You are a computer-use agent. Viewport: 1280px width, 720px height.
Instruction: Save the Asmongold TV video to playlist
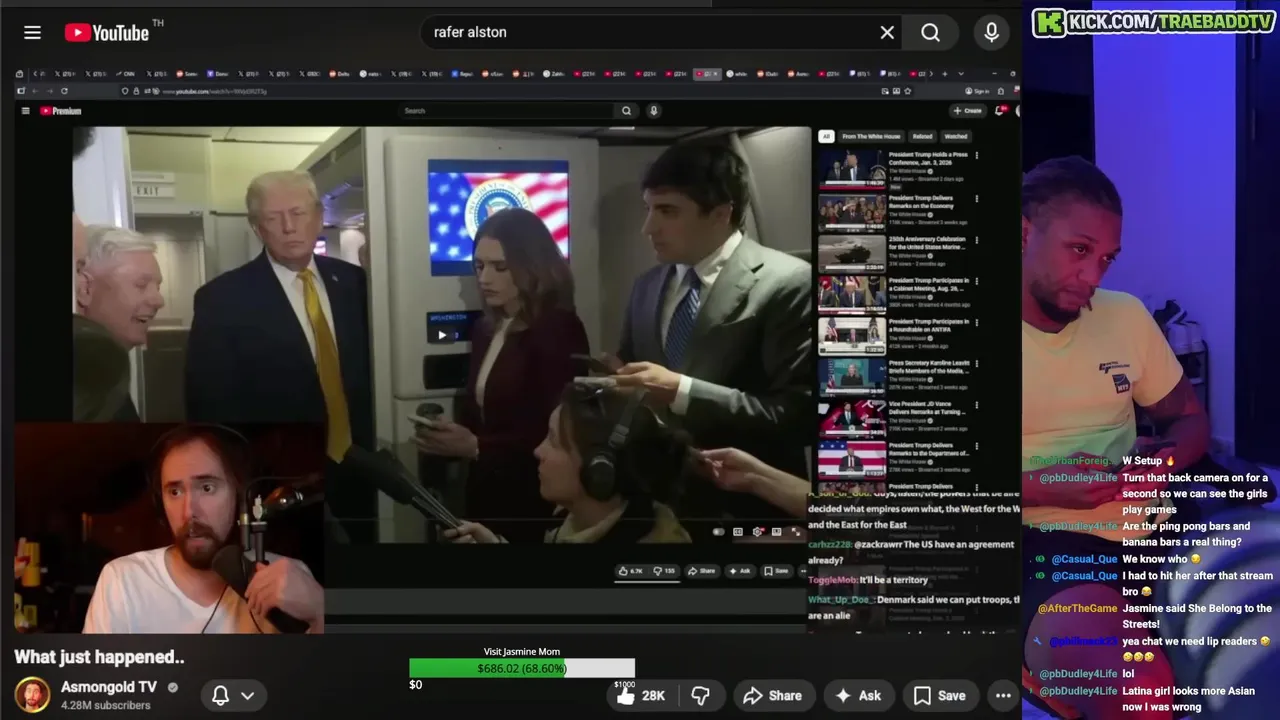(940, 695)
